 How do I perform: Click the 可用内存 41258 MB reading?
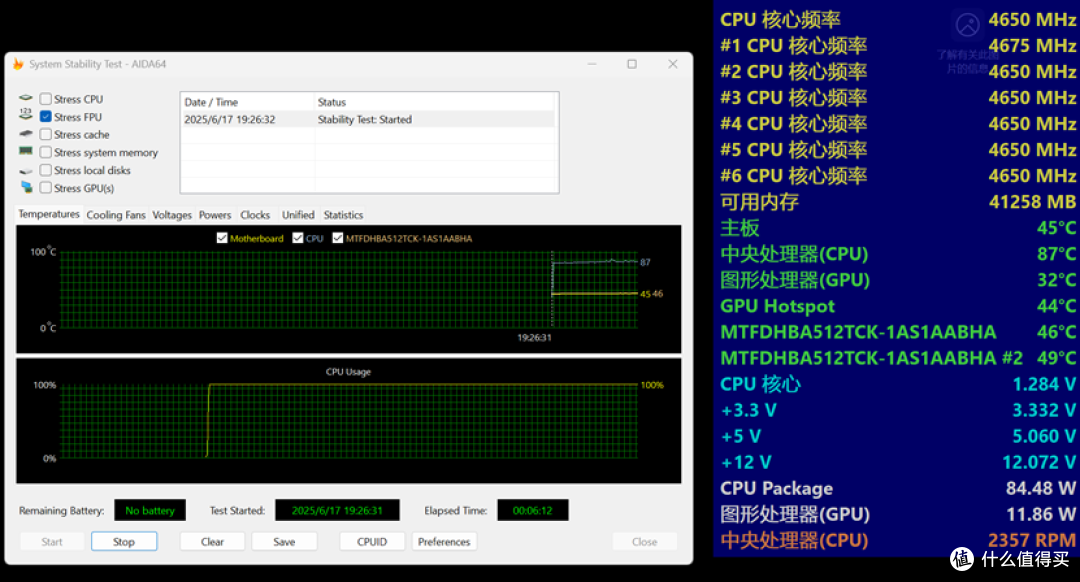[x=897, y=202]
